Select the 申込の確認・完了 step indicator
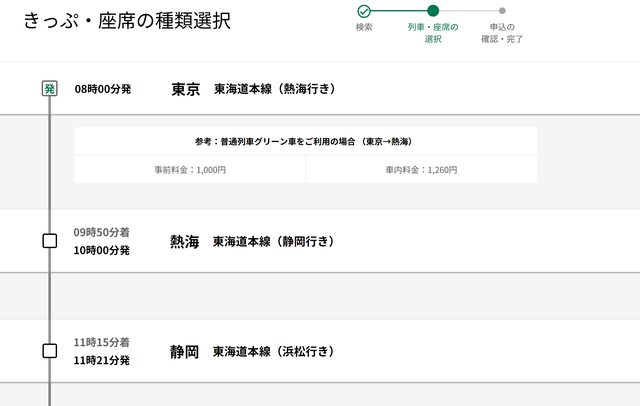640x406 pixels. (x=502, y=11)
